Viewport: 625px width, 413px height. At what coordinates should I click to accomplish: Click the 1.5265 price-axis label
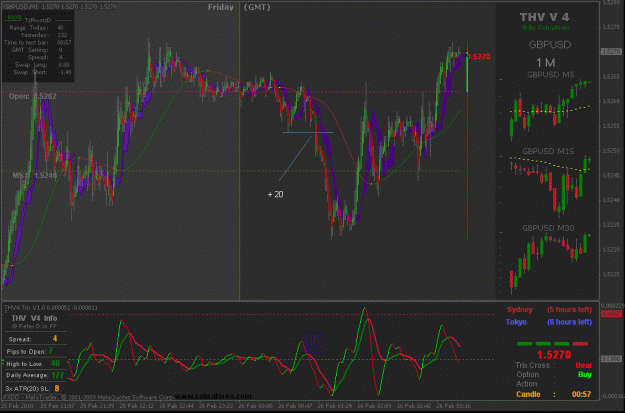pyautogui.click(x=612, y=77)
